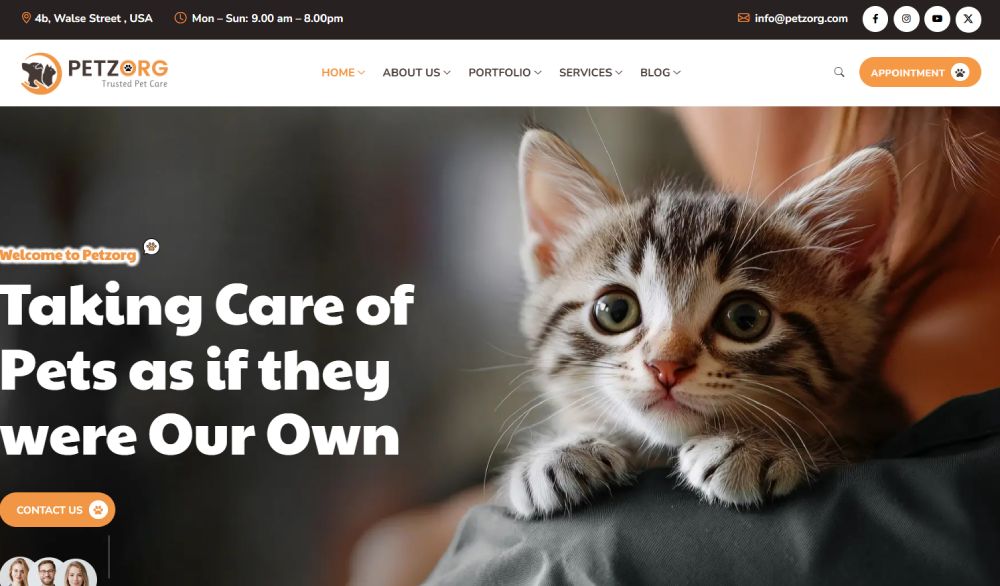Expand the Portfolio dropdown menu
The height and width of the screenshot is (586, 1000).
[504, 73]
